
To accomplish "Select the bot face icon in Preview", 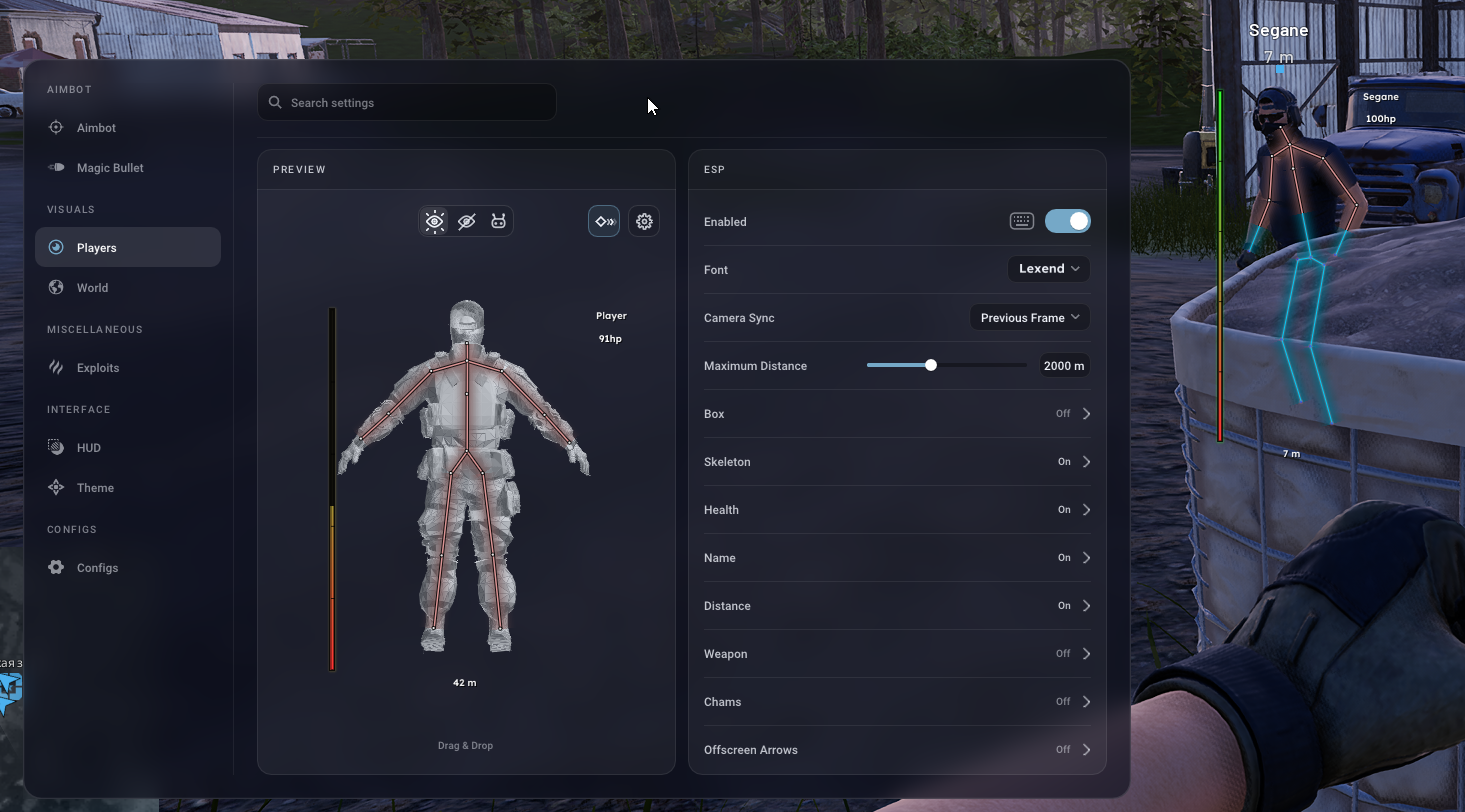I will pos(498,222).
